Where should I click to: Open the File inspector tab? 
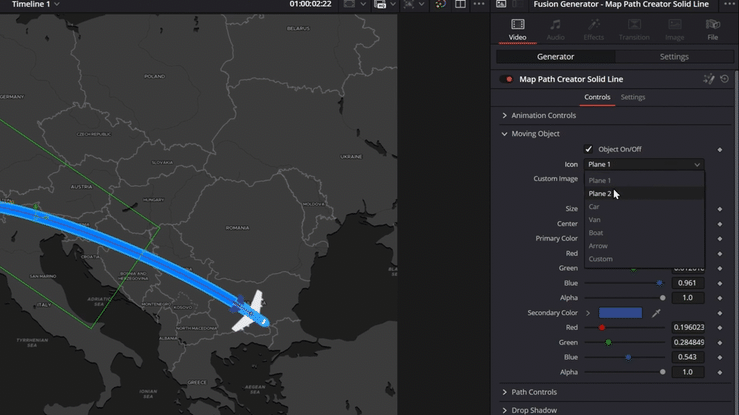(712, 29)
